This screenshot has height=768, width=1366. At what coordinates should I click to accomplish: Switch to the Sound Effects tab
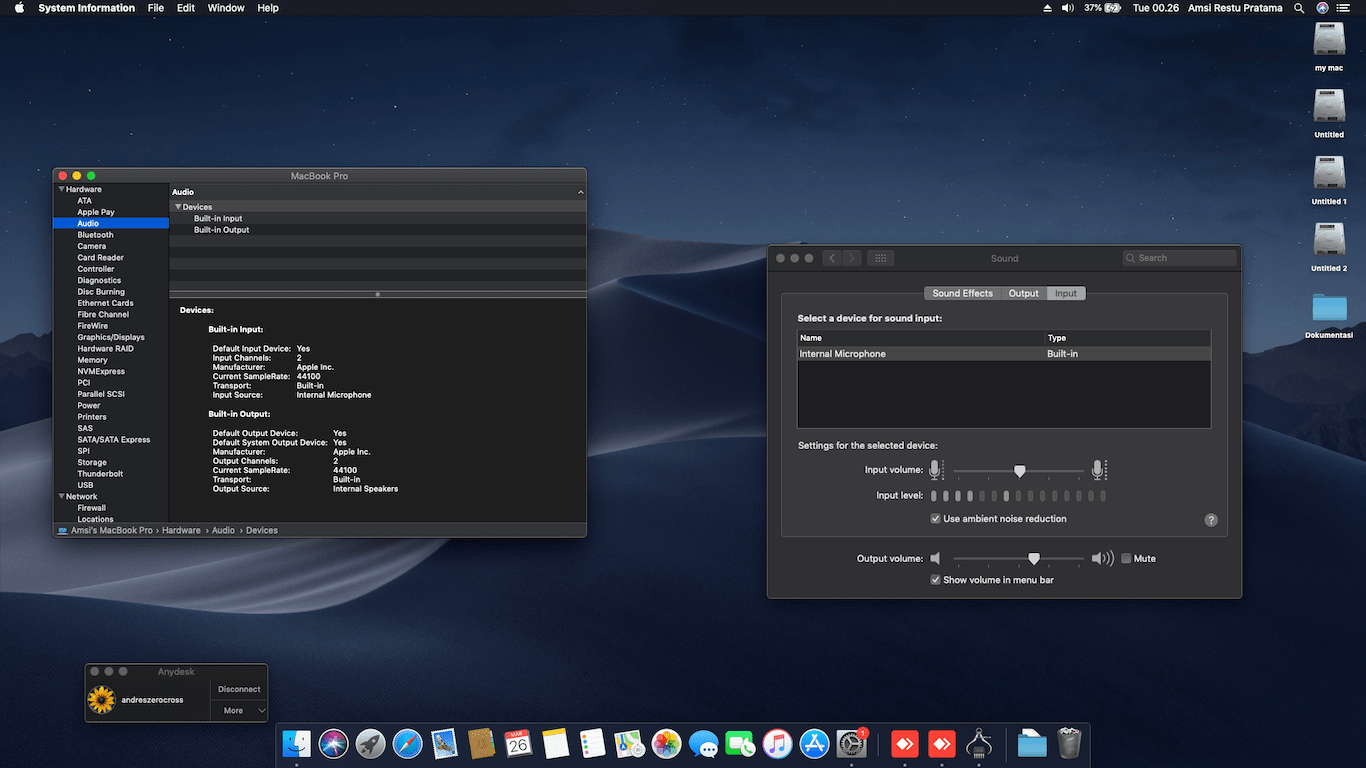[962, 293]
